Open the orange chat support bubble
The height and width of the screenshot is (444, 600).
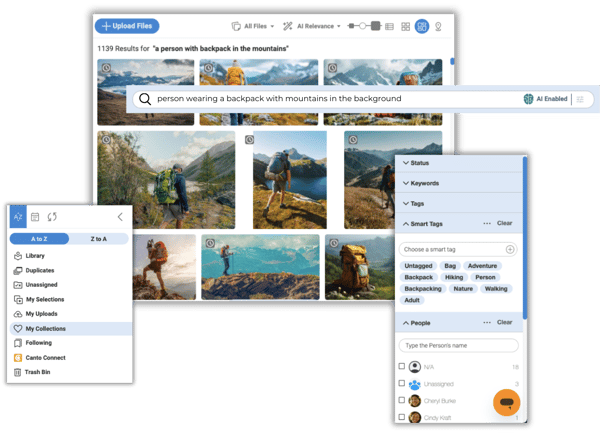(x=506, y=402)
